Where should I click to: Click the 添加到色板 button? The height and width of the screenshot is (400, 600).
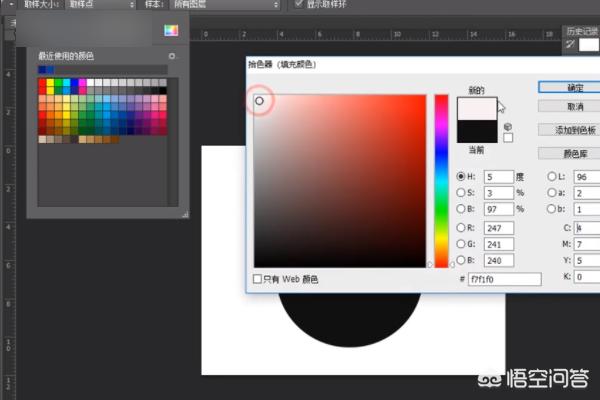pos(571,130)
